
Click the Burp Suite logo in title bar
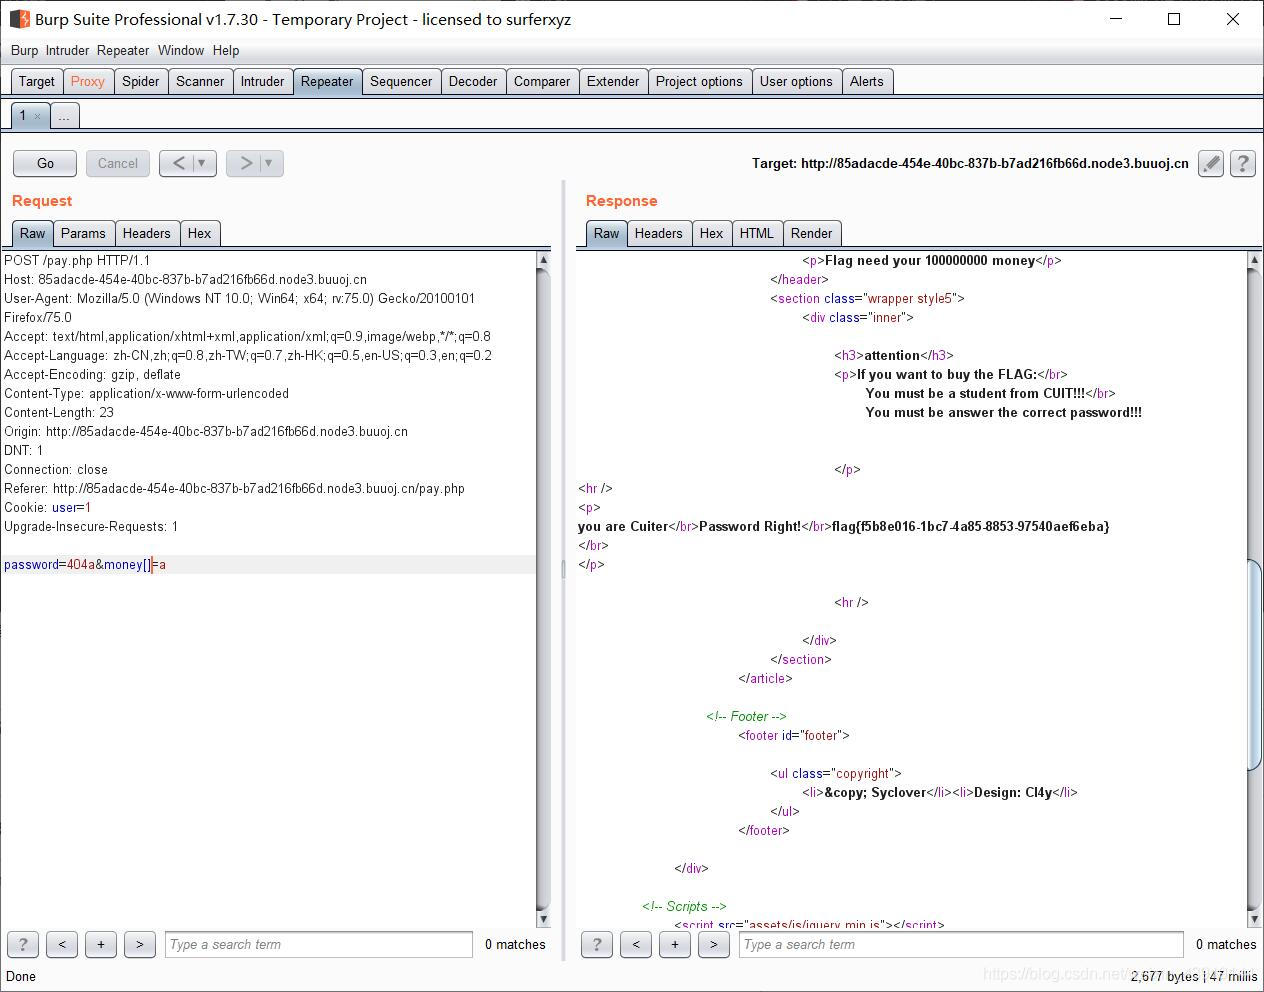[x=19, y=19]
